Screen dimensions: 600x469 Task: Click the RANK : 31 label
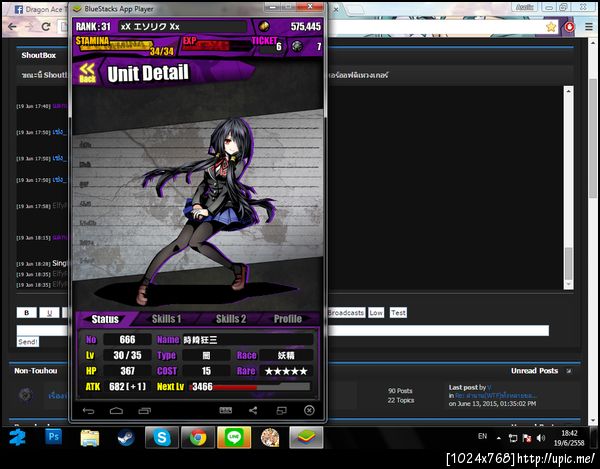pos(93,26)
